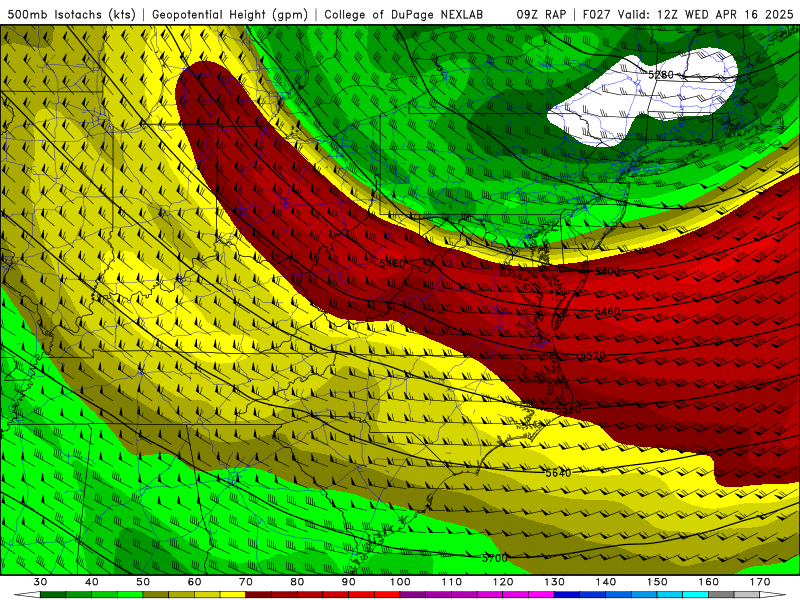This screenshot has width=800, height=600.
Task: Click the 150 legend tick label
Action: tap(657, 582)
